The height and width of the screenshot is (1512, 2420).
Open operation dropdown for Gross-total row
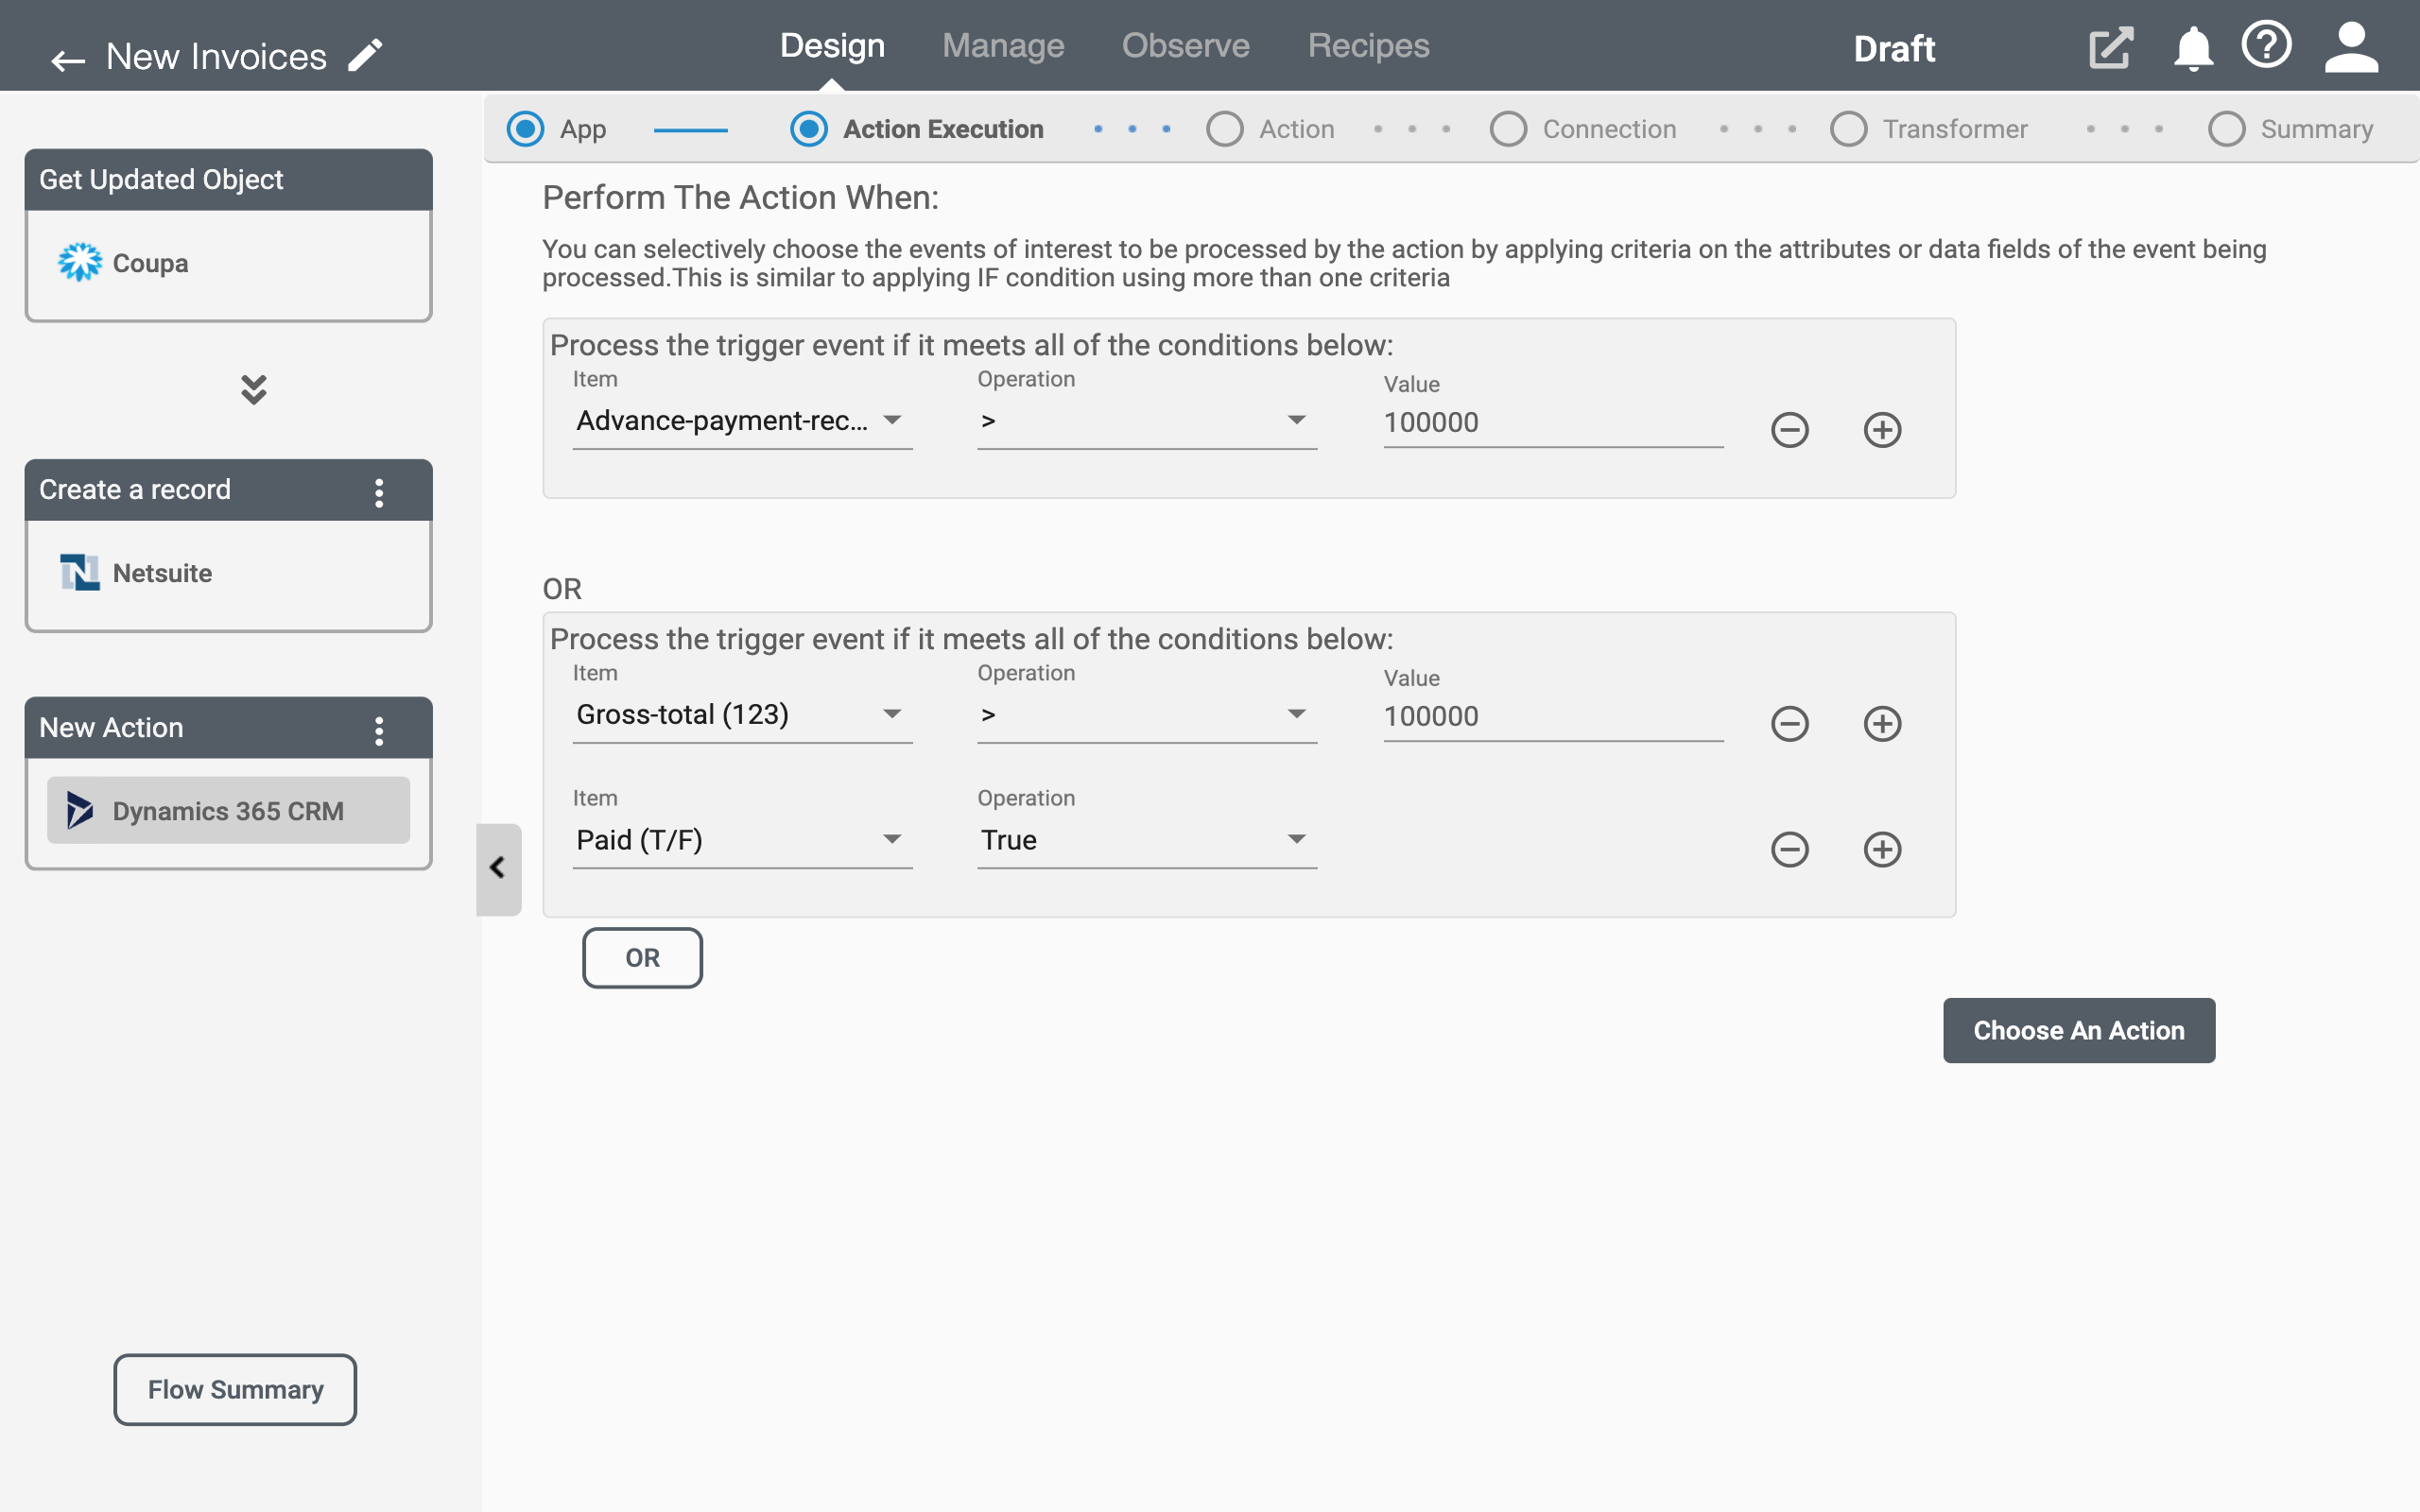tap(1147, 715)
